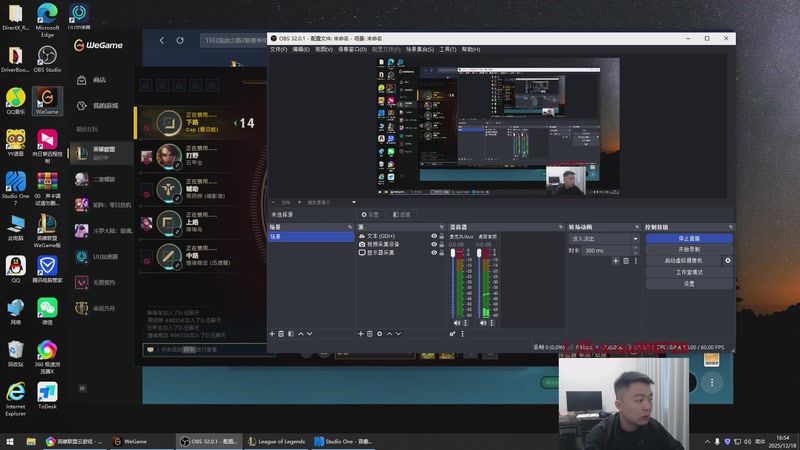Screen dimensions: 800x450
Task: Open the Desktop Audio channel options menu
Action: pyautogui.click(x=492, y=323)
